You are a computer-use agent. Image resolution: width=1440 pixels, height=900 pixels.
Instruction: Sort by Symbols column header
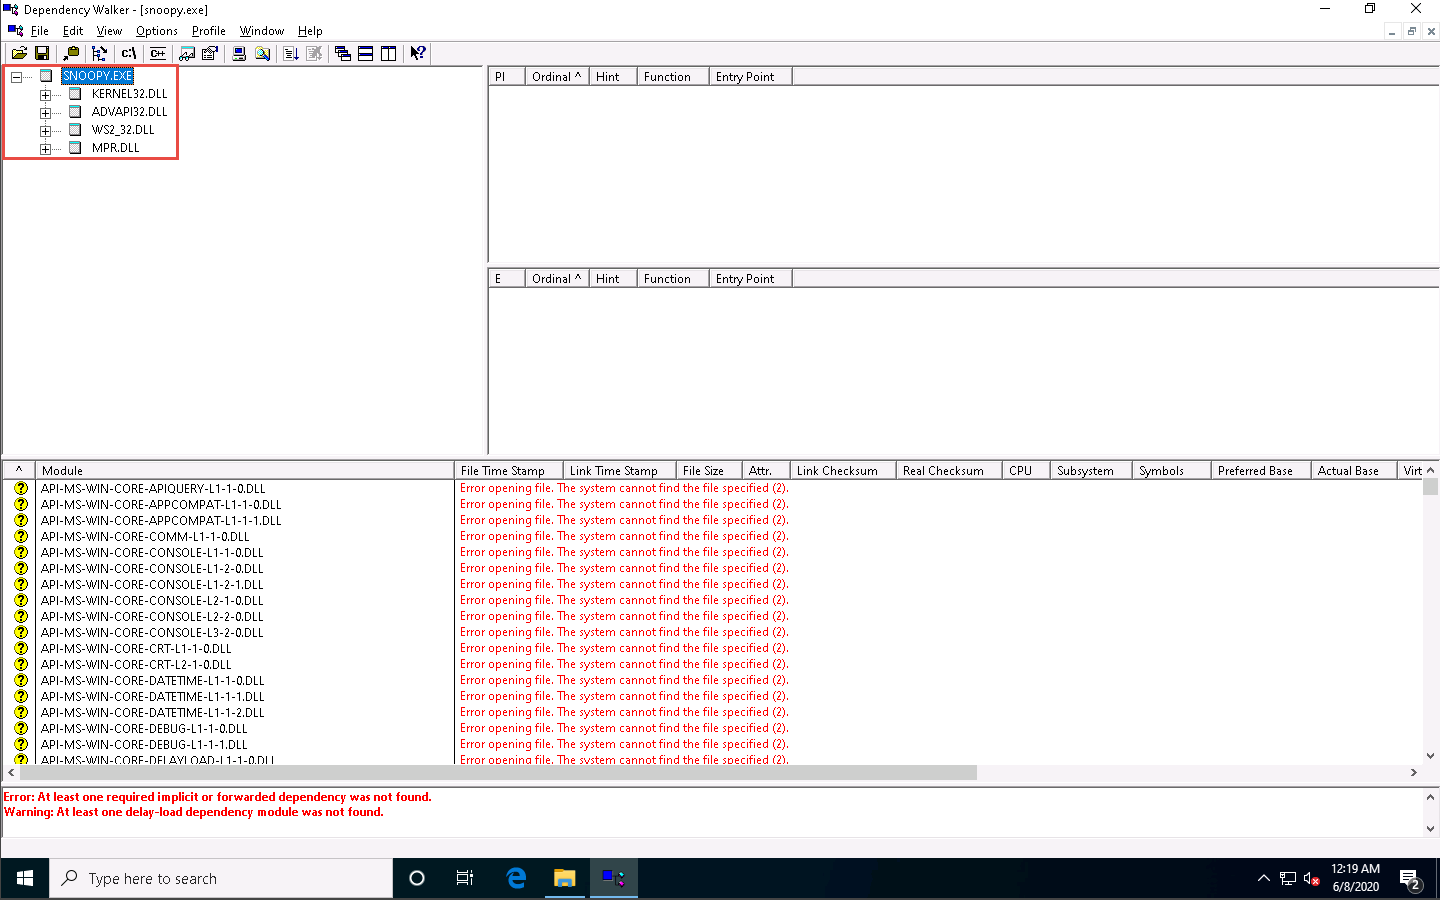1172,471
